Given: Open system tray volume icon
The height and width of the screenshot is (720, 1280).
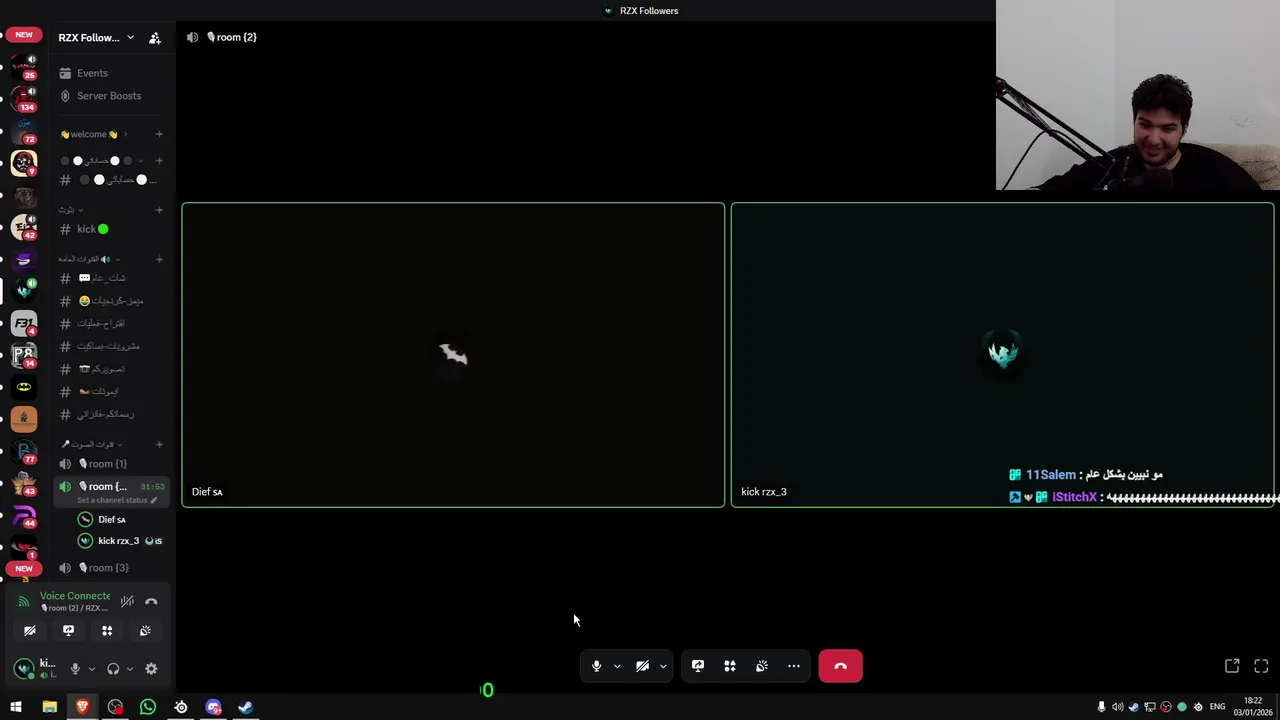Looking at the screenshot, I should click(1117, 707).
